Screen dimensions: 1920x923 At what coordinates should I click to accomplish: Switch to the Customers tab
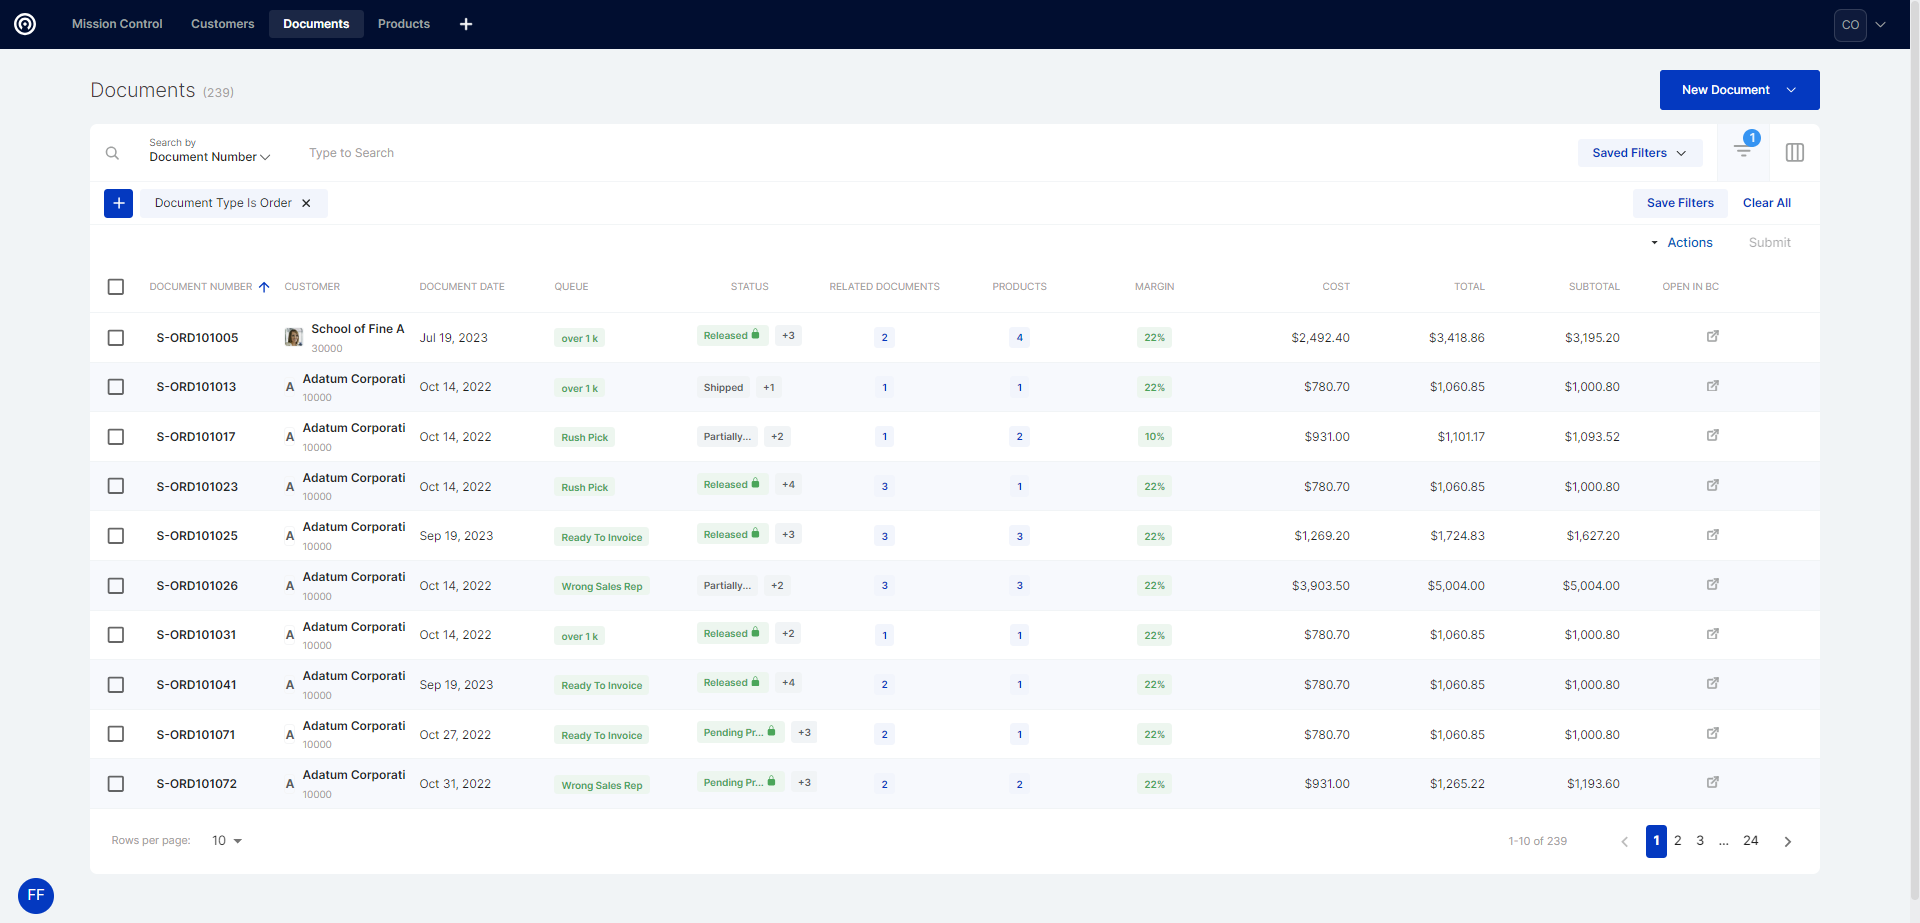(x=222, y=24)
